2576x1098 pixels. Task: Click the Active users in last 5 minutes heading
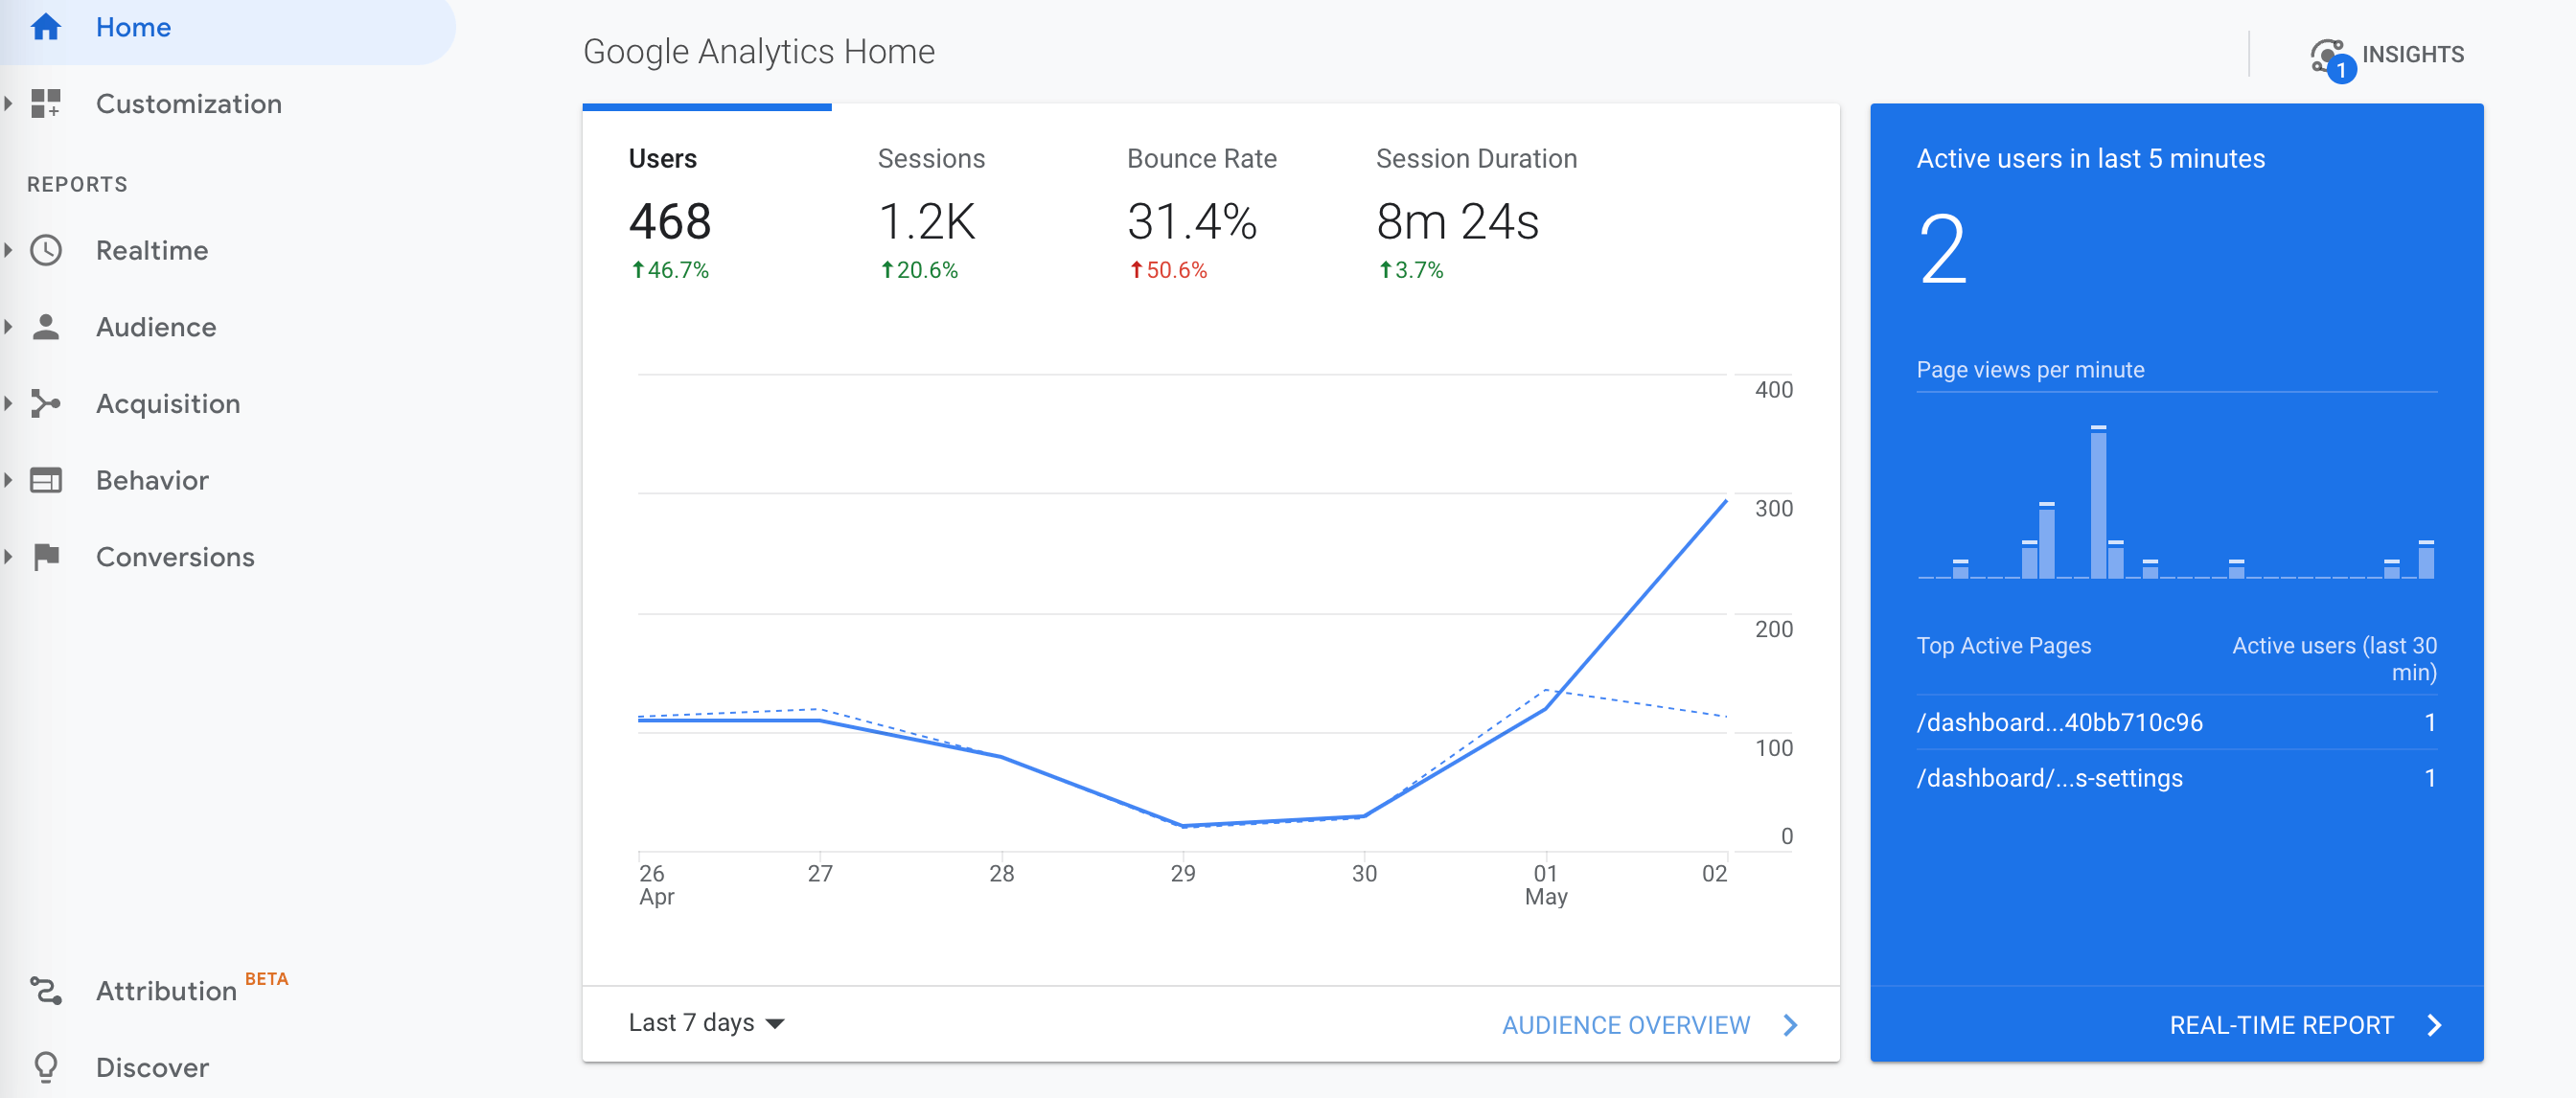pyautogui.click(x=2090, y=159)
